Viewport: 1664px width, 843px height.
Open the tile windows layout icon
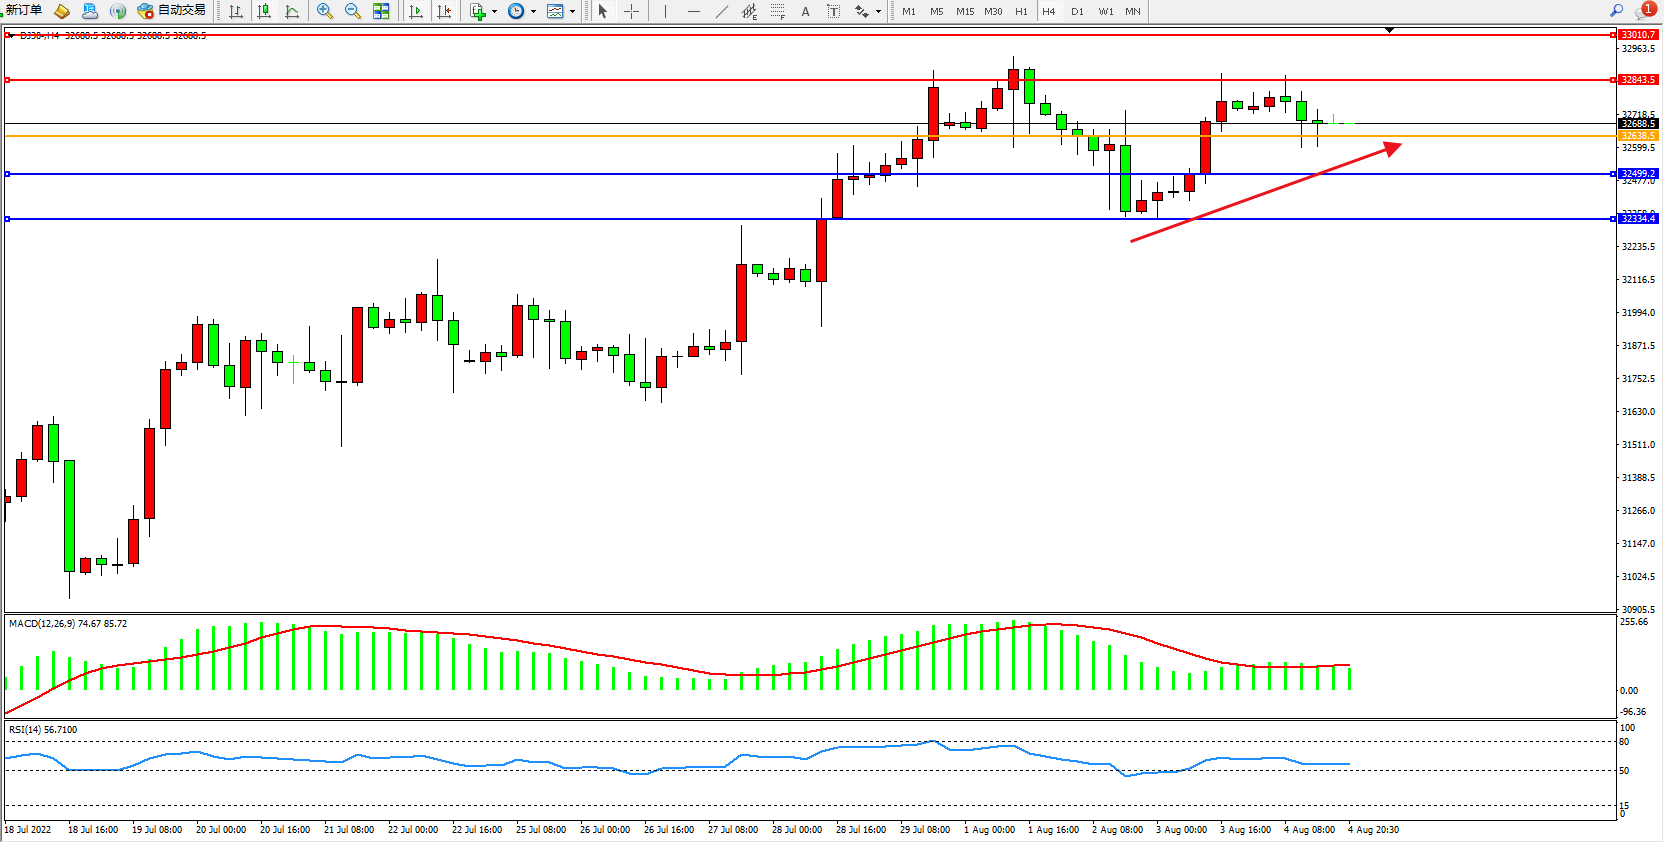click(381, 11)
